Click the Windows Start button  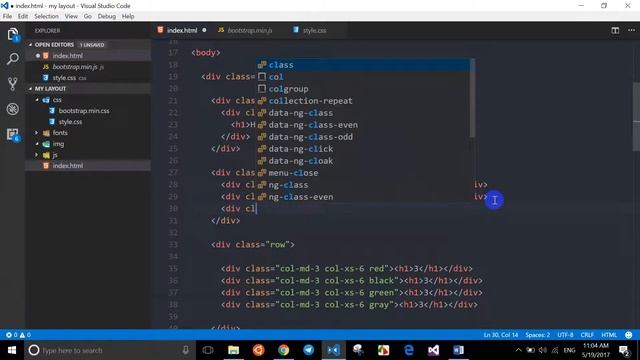pos(11,350)
